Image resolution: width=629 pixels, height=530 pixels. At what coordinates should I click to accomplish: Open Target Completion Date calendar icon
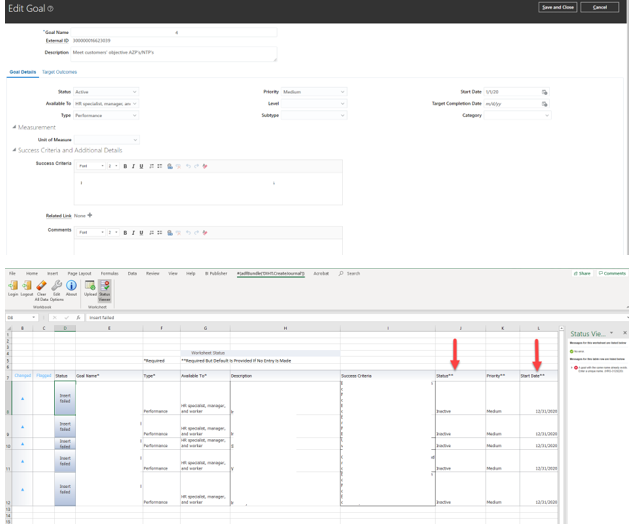click(544, 104)
